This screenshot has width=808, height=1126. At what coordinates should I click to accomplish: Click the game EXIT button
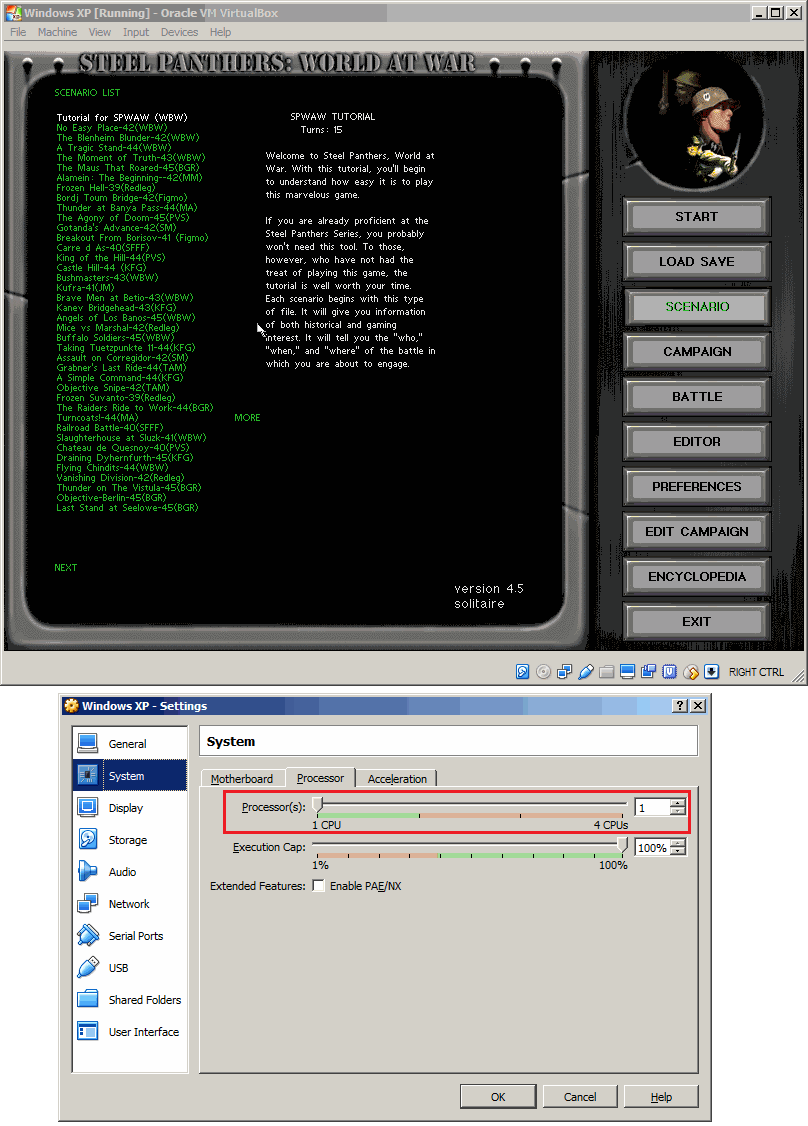tap(697, 621)
